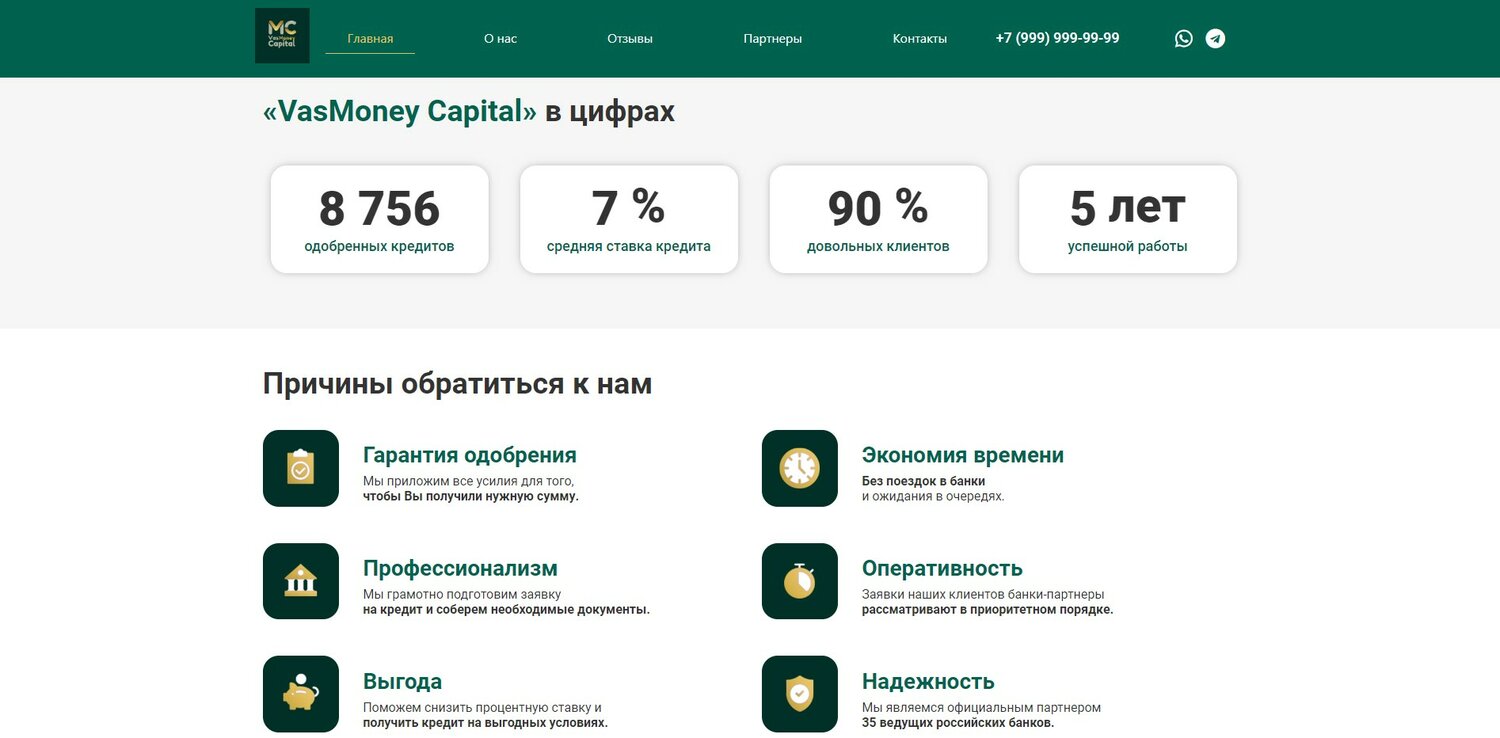Open the Telegram contact icon
The width and height of the screenshot is (1500, 738).
coord(1215,39)
